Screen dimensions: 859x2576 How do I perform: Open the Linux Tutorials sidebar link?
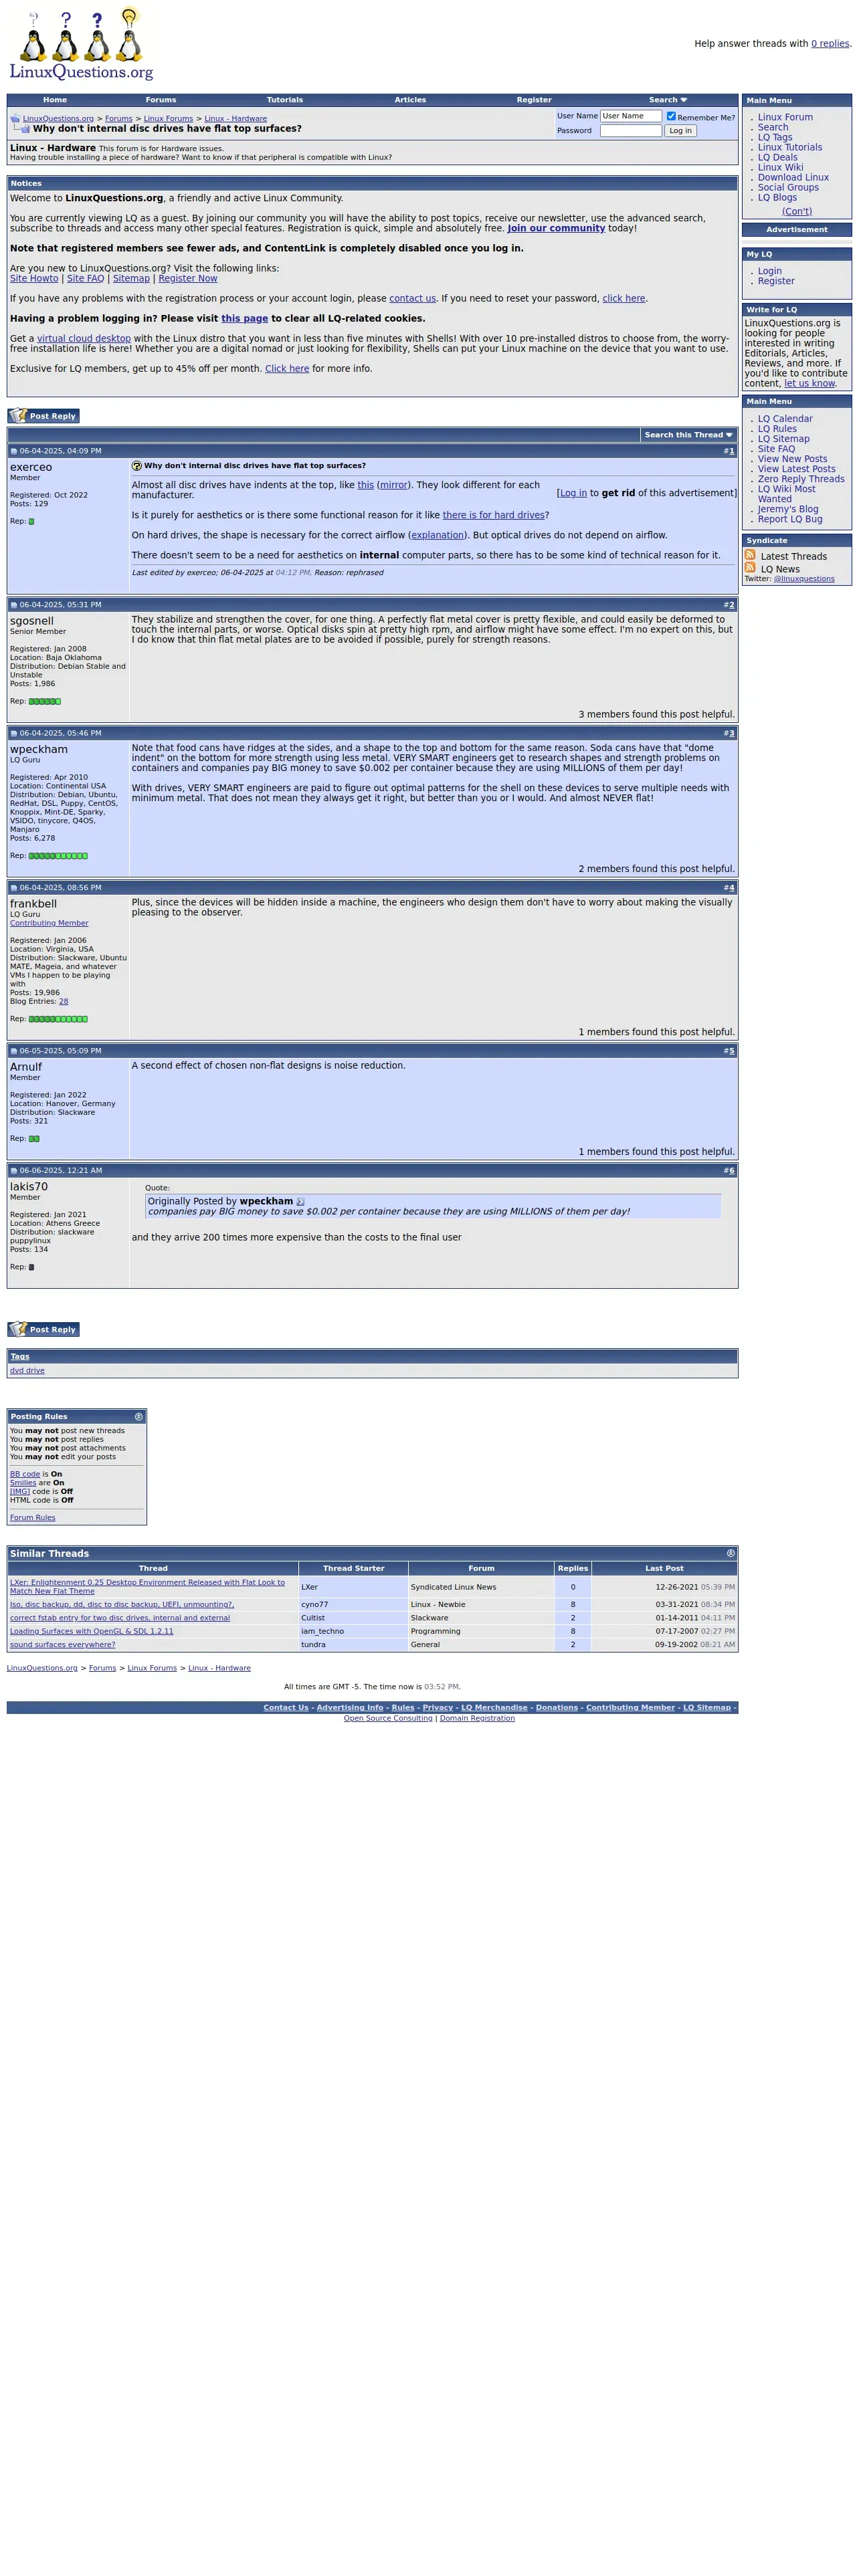click(790, 148)
